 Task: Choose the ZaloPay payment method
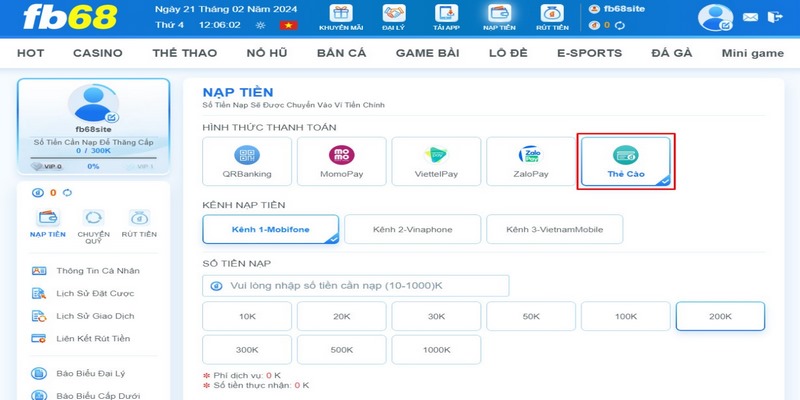(x=531, y=161)
